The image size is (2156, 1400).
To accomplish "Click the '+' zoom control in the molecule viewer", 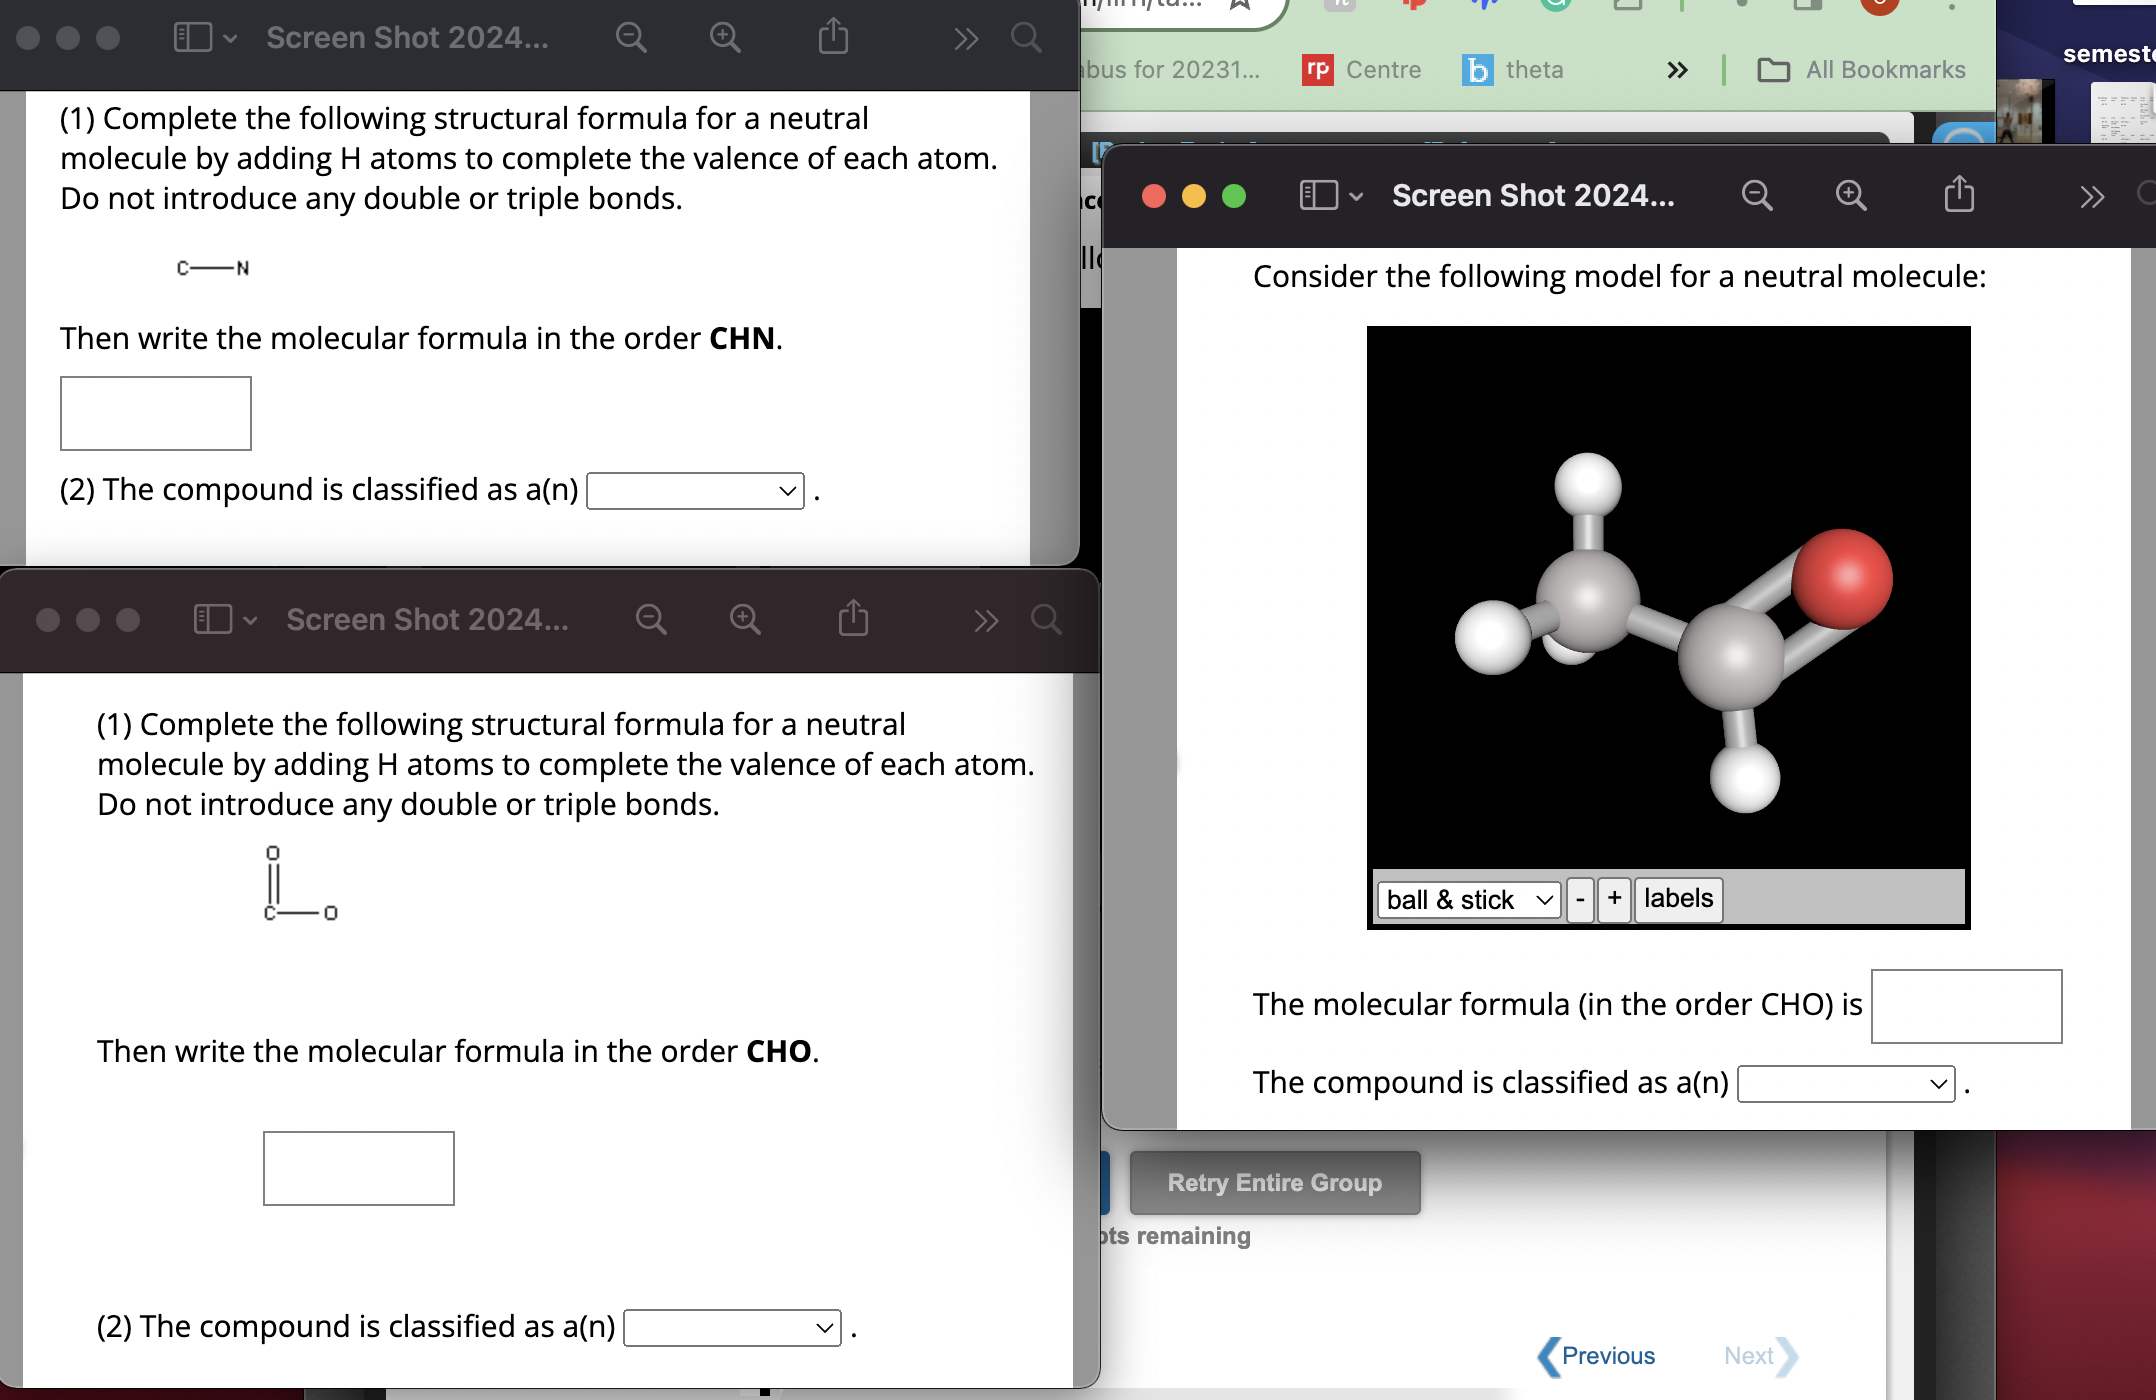I will tap(1613, 899).
